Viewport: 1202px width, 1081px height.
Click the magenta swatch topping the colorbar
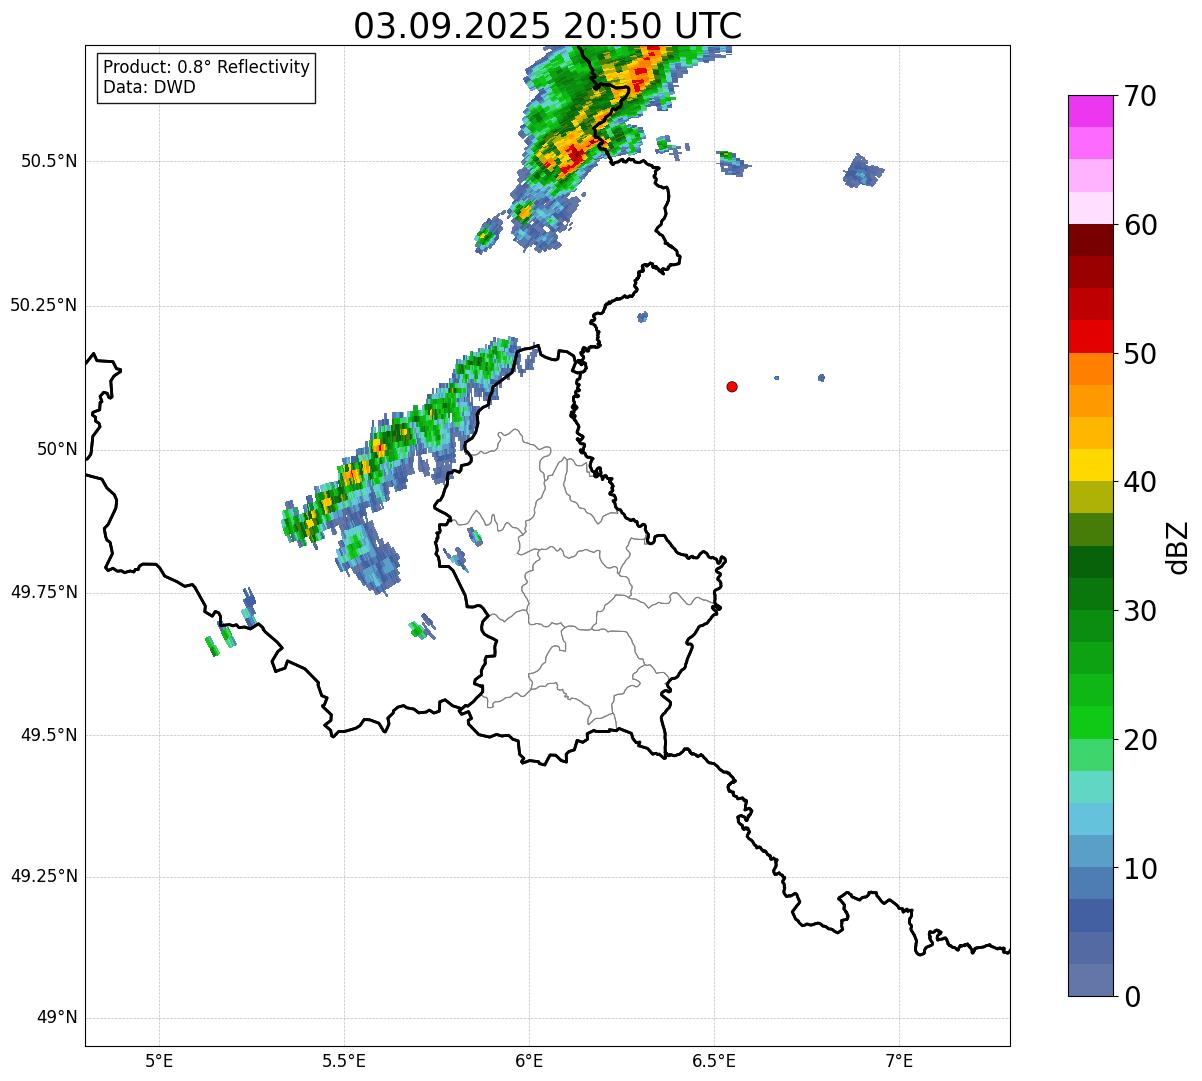(1090, 111)
